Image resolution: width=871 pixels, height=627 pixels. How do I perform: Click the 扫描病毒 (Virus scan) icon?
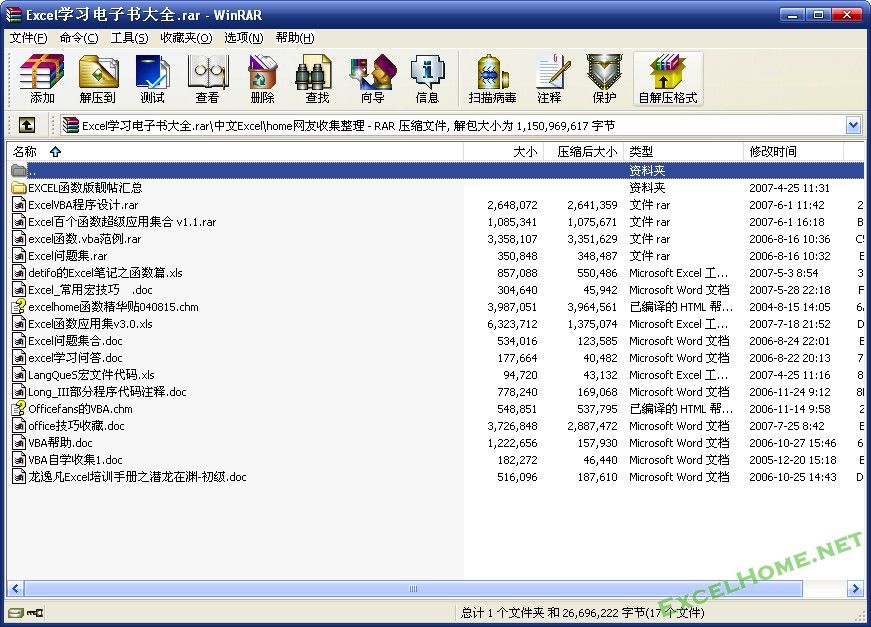coord(492,79)
